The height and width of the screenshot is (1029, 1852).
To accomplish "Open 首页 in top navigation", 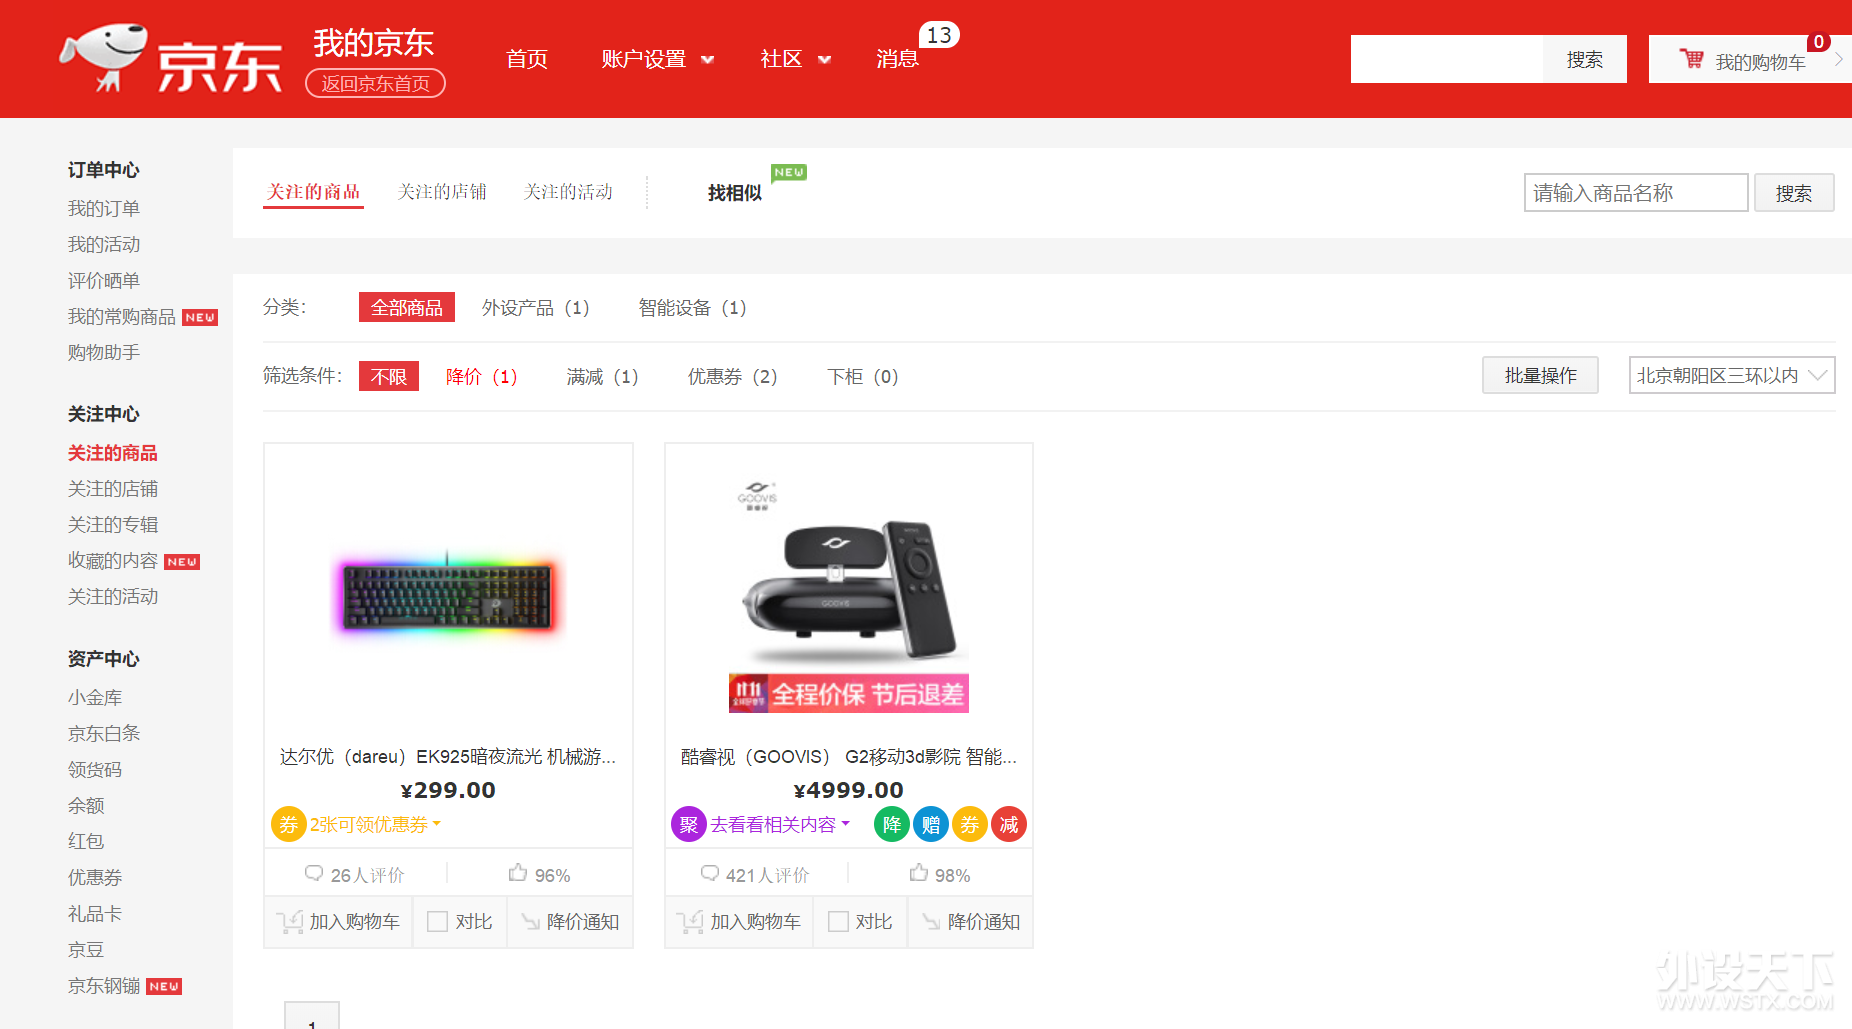I will click(x=527, y=59).
